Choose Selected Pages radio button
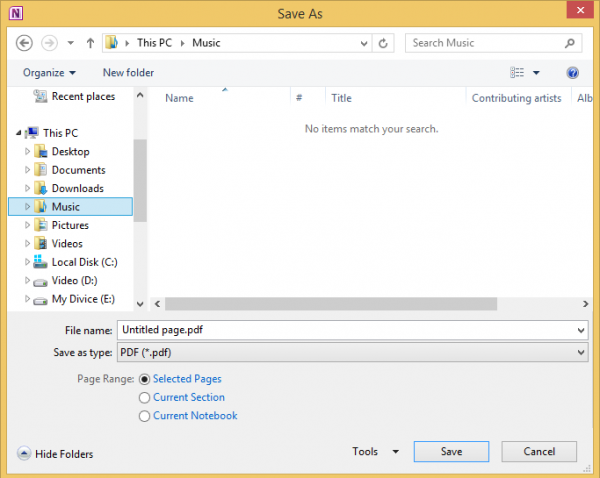600x478 pixels. coord(146,379)
